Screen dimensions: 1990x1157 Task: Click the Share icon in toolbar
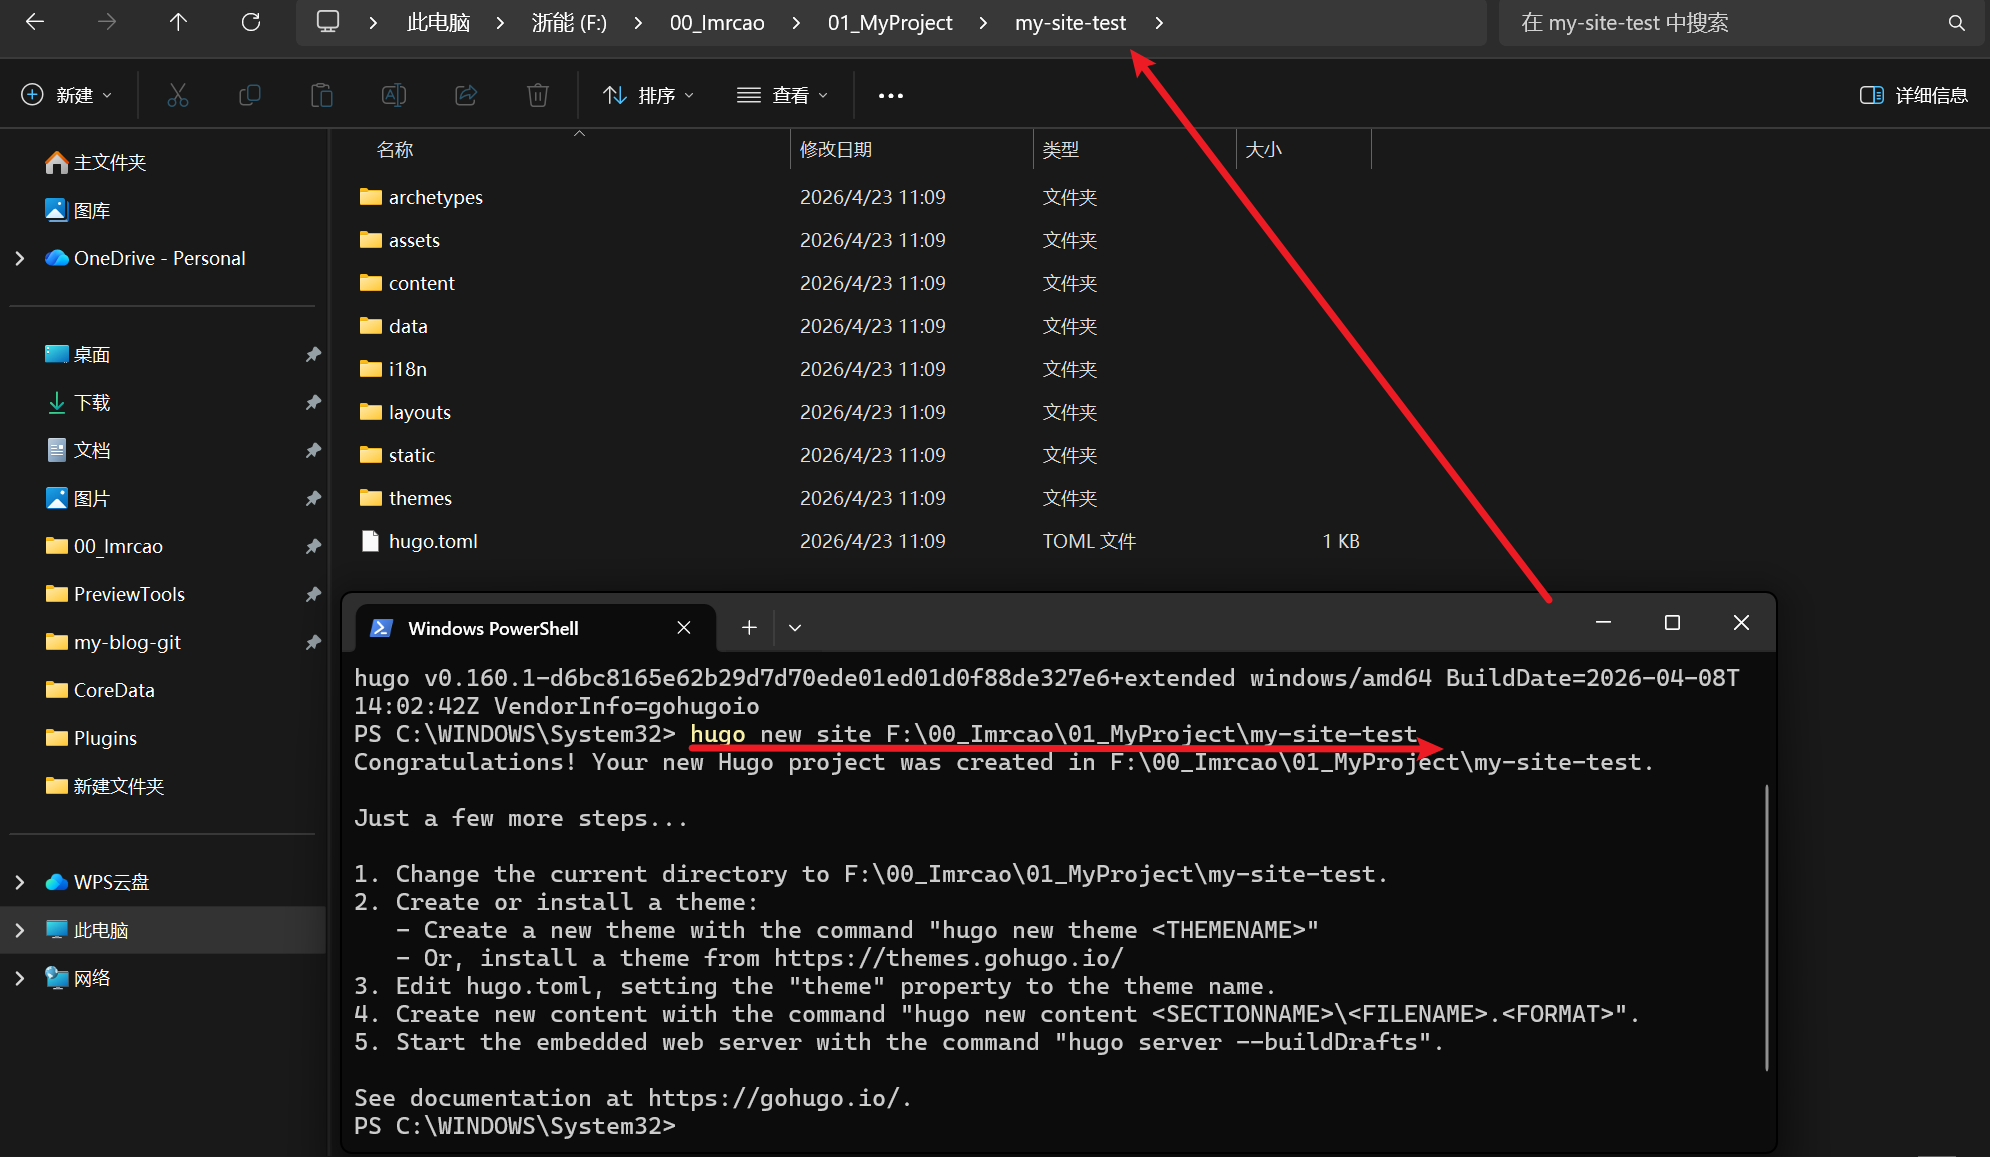466,95
